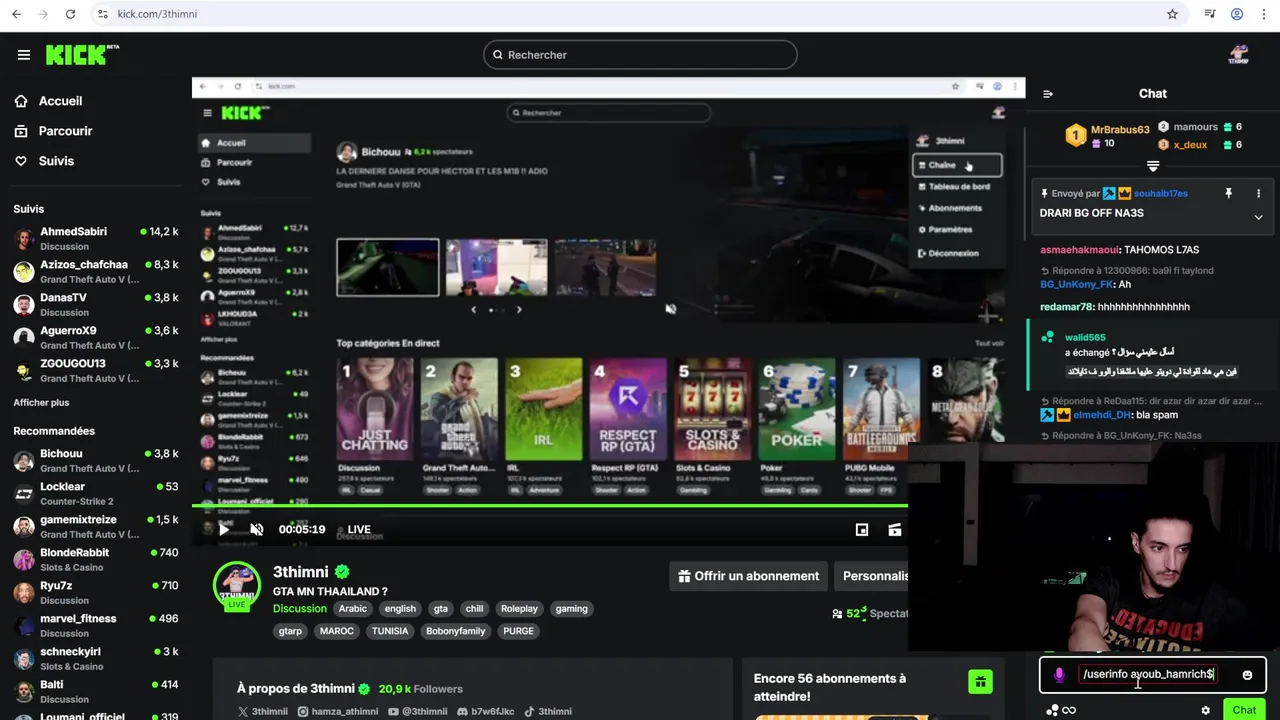Open chat settings gear icon
Image resolution: width=1280 pixels, height=720 pixels.
(x=1206, y=710)
